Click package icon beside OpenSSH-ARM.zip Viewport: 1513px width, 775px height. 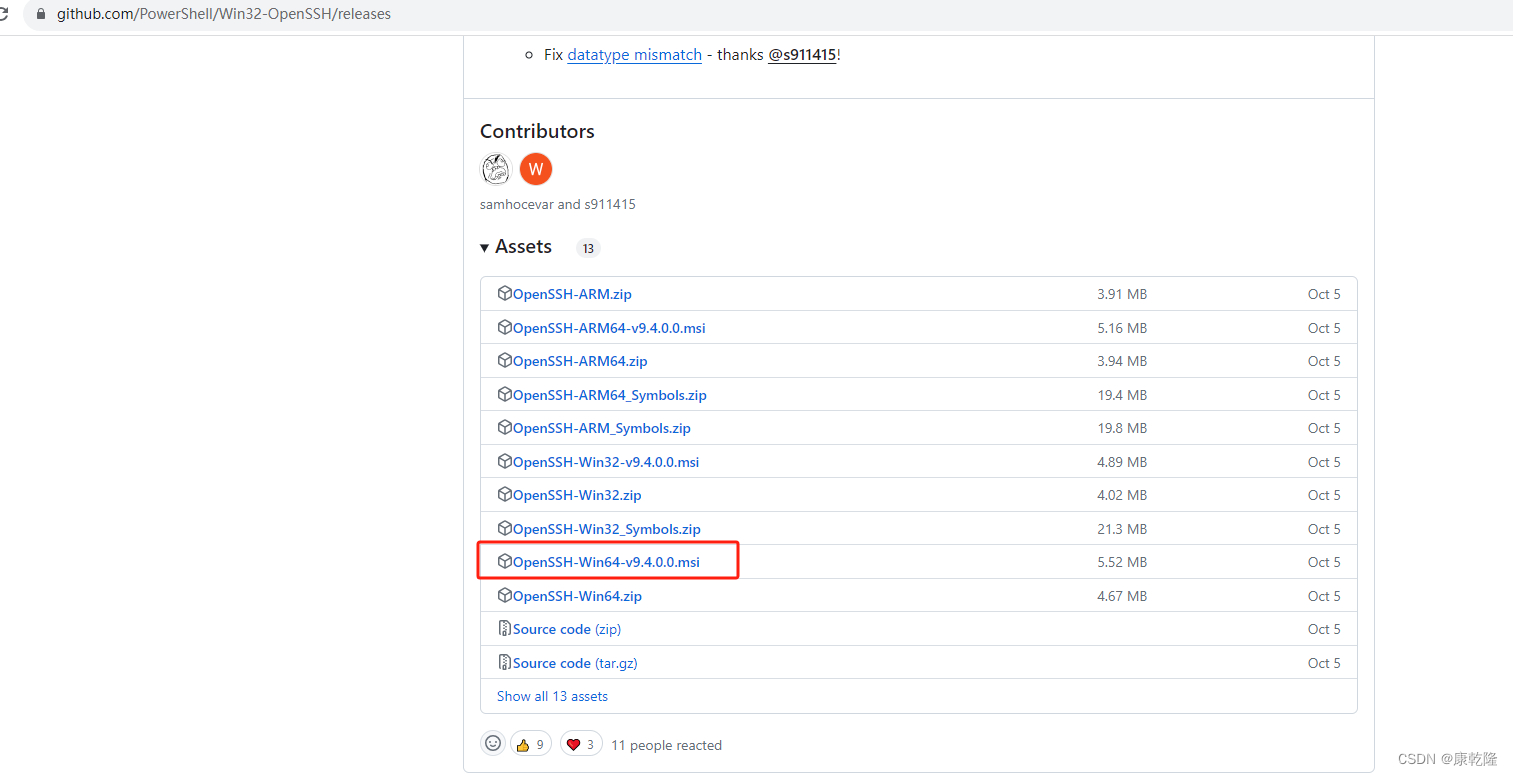[505, 294]
